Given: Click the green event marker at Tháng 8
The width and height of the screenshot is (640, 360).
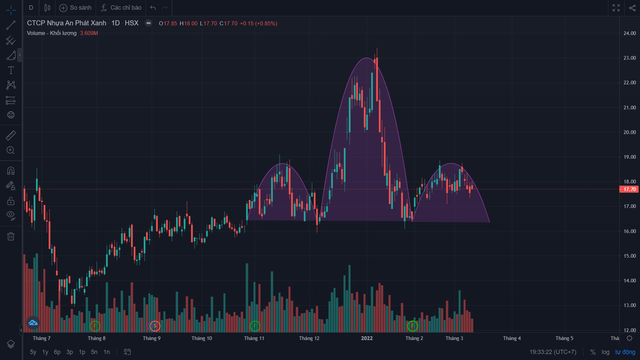Looking at the screenshot, I should (95, 326).
